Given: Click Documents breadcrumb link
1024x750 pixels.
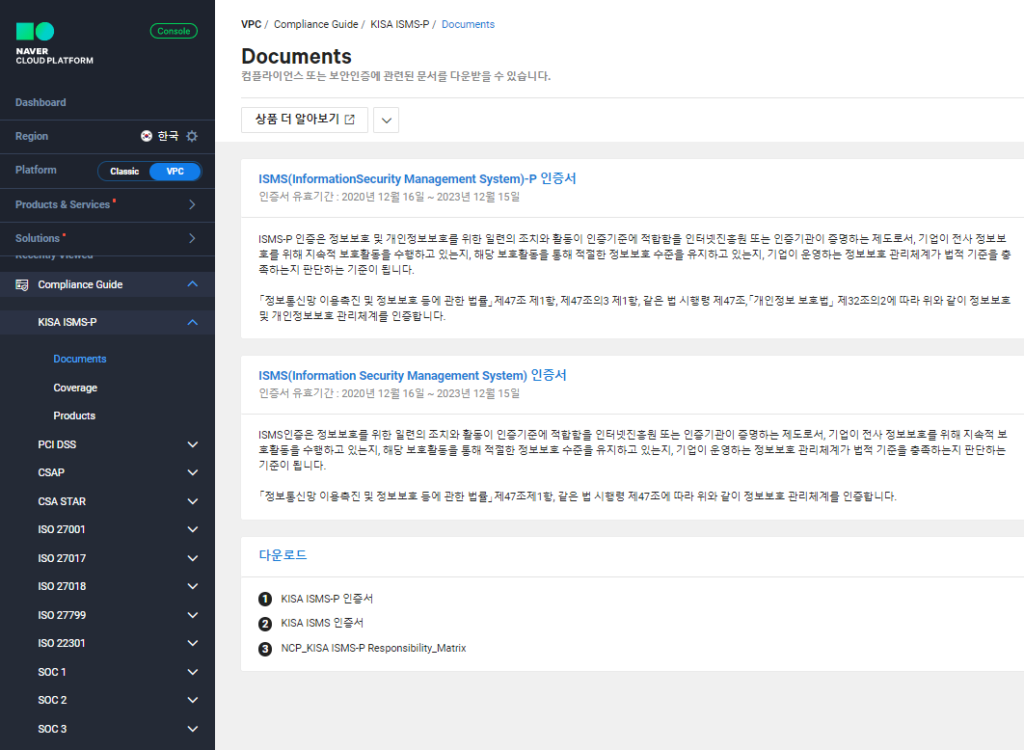Looking at the screenshot, I should click(468, 24).
